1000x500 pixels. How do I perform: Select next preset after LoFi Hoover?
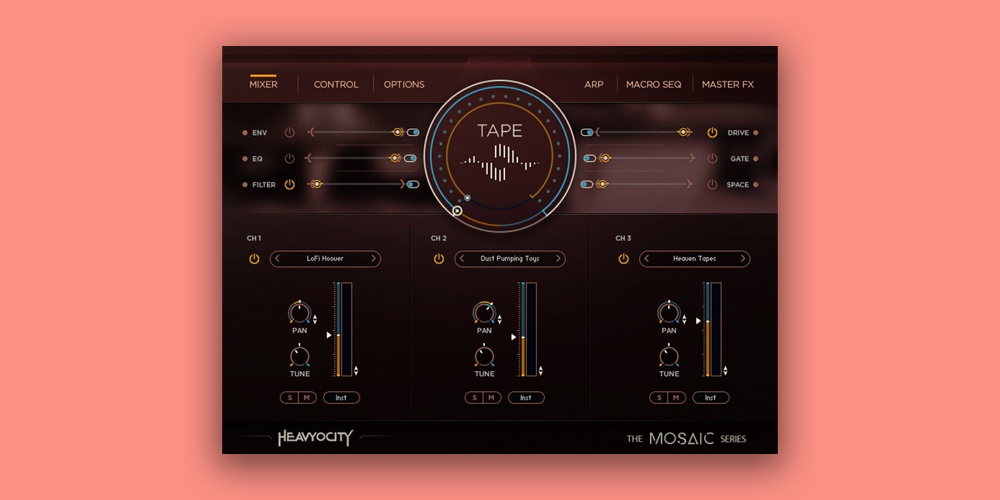click(x=373, y=259)
